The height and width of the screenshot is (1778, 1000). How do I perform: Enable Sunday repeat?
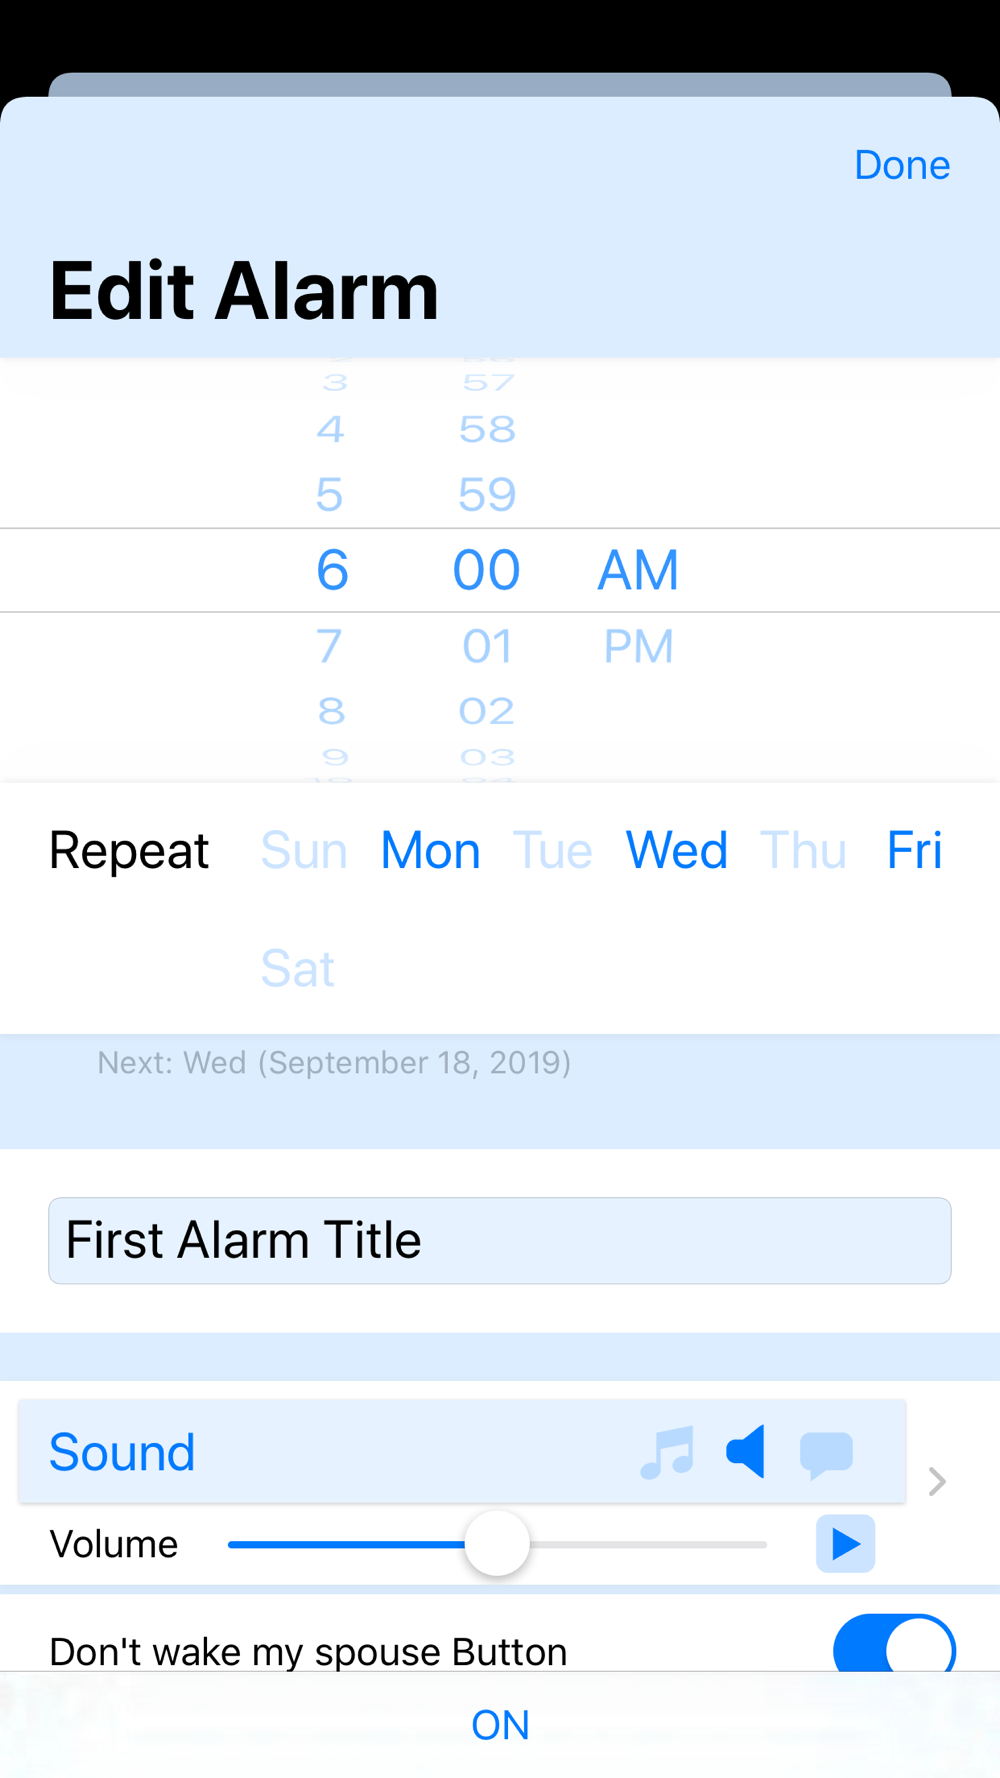304,851
